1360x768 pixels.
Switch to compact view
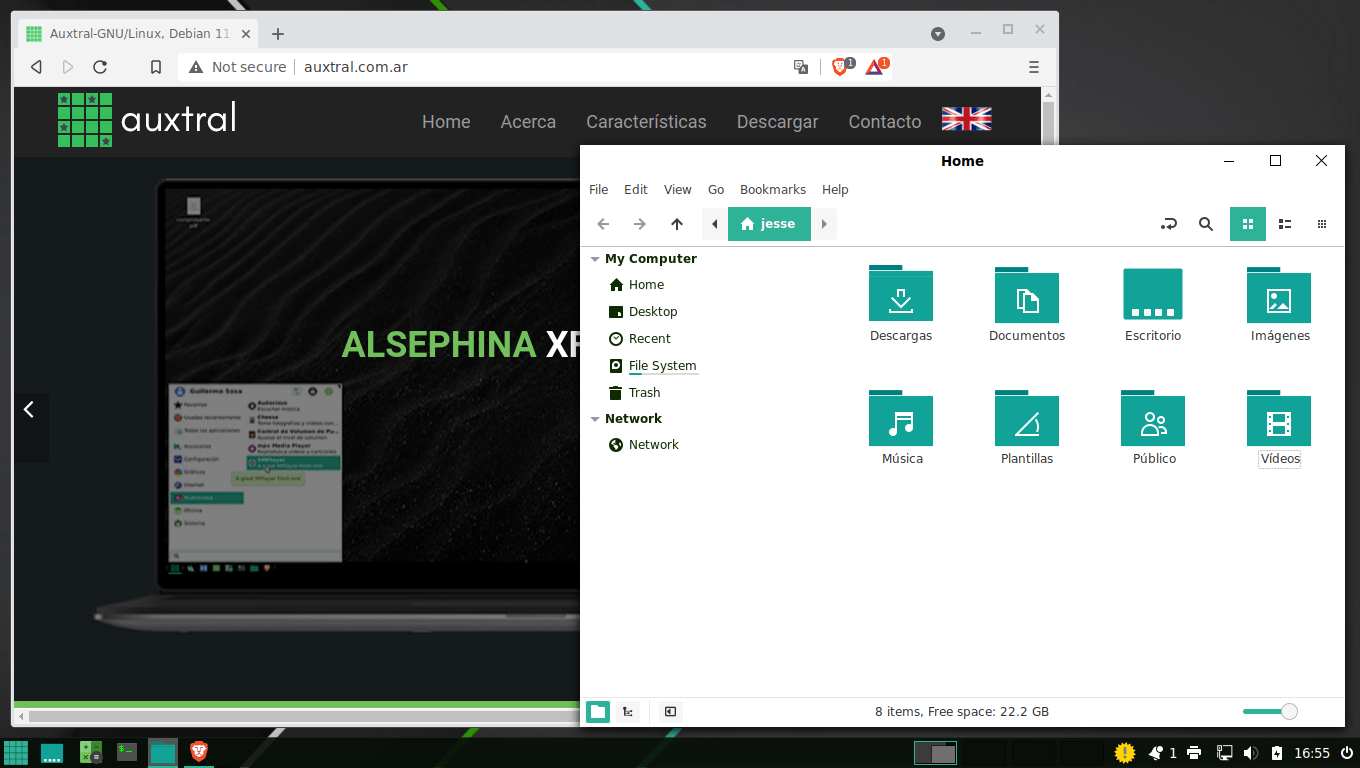1322,224
